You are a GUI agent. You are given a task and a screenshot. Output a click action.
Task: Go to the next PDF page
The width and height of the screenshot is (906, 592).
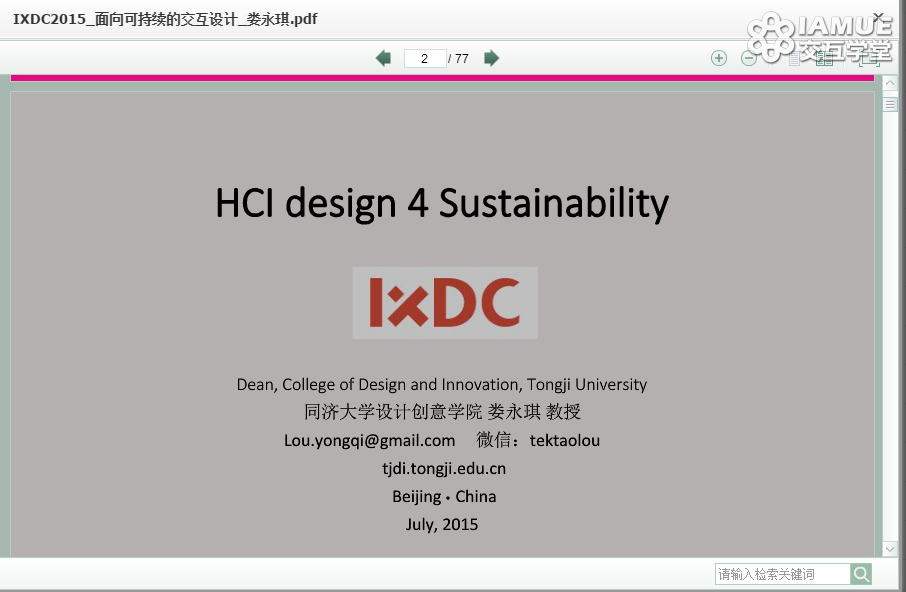[x=491, y=58]
